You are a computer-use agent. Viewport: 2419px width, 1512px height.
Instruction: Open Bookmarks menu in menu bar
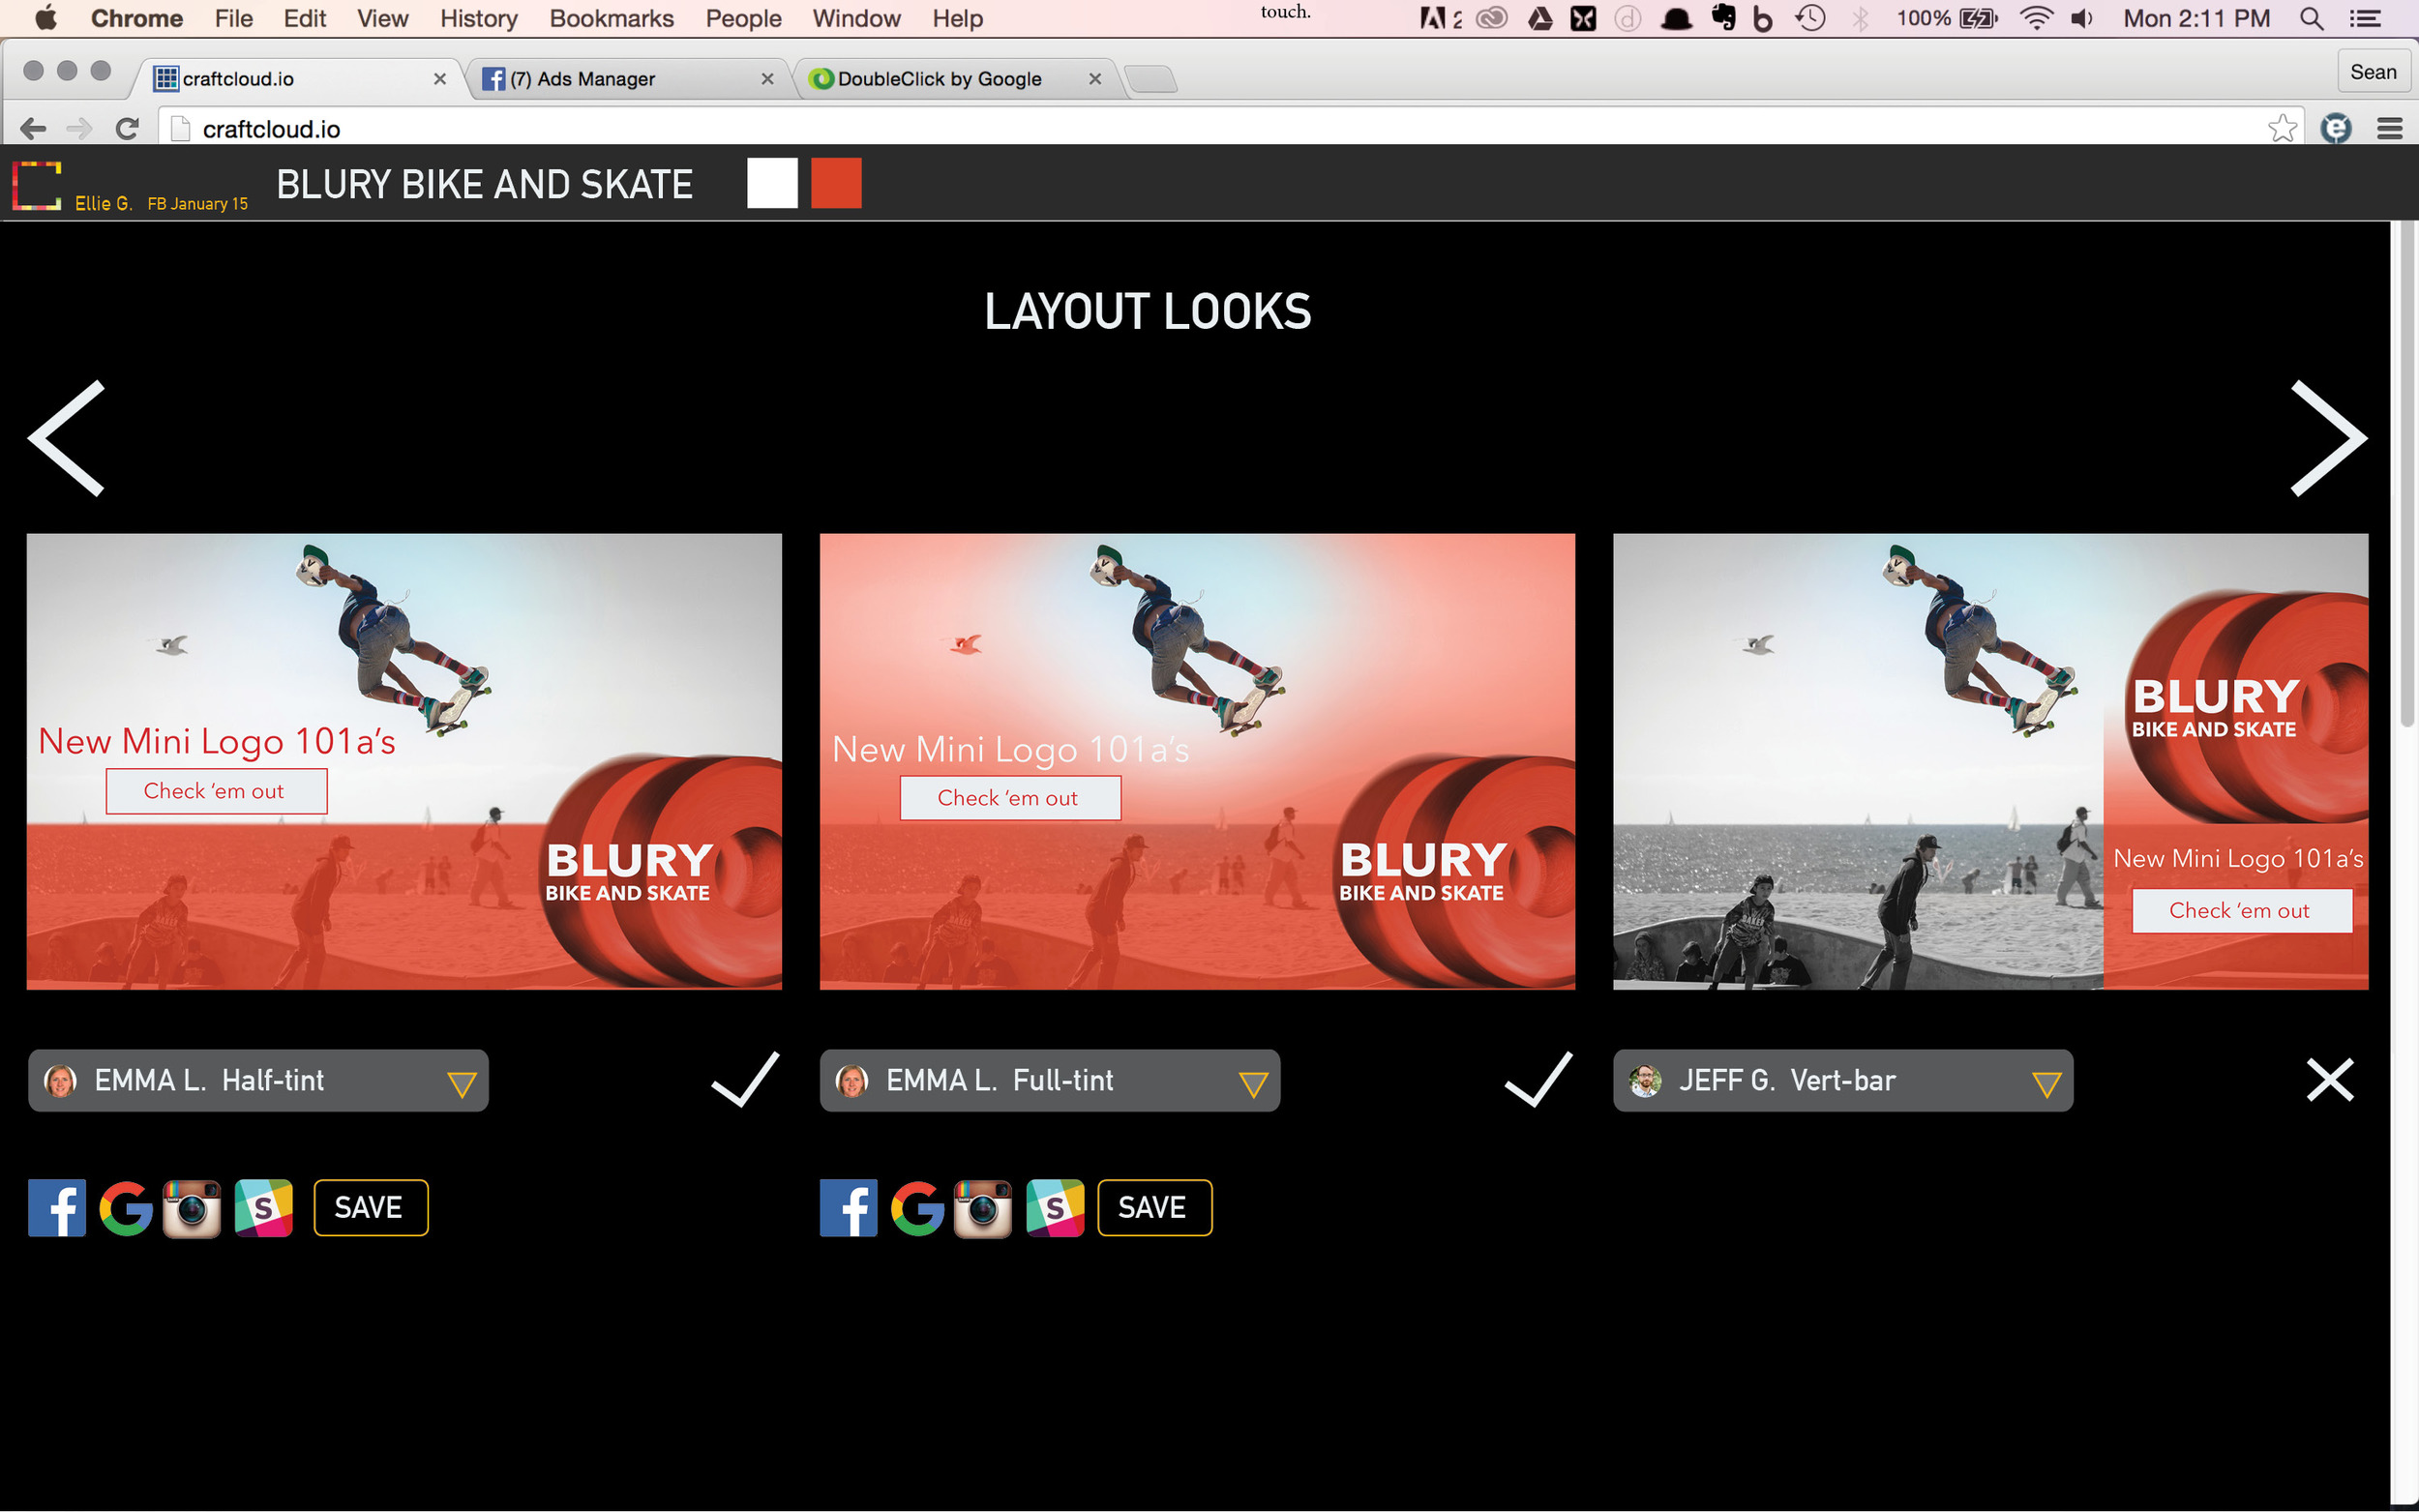[x=611, y=18]
